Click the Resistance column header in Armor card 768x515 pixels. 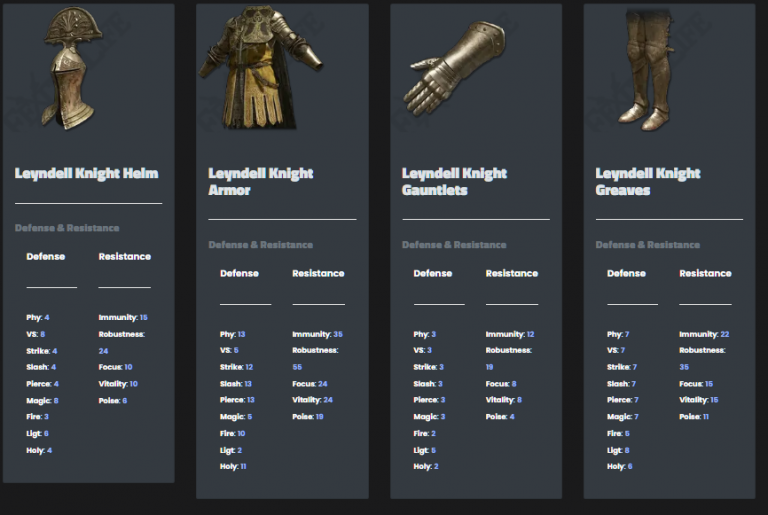(318, 273)
